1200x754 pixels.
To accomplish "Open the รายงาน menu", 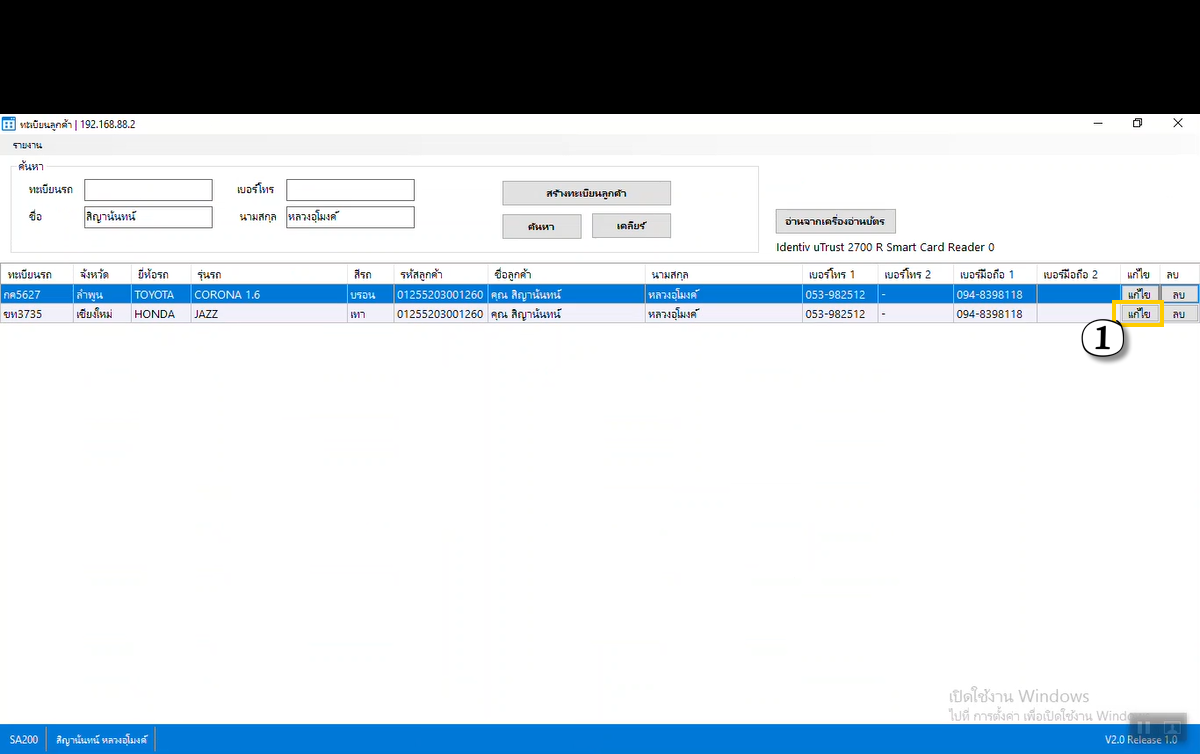I will point(27,146).
